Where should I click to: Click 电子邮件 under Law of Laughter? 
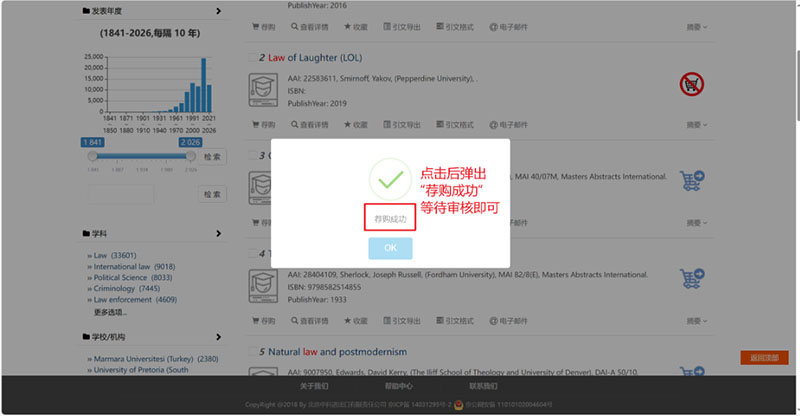(x=507, y=125)
